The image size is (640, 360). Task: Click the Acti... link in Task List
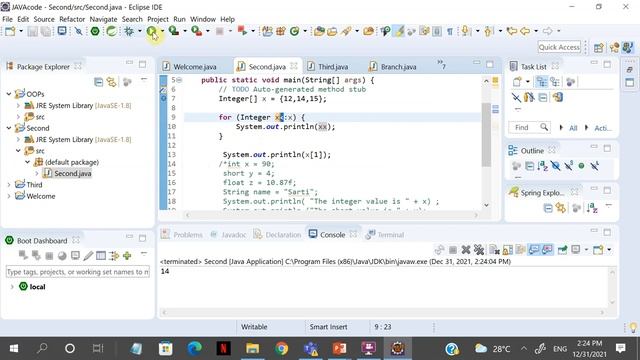click(x=603, y=128)
